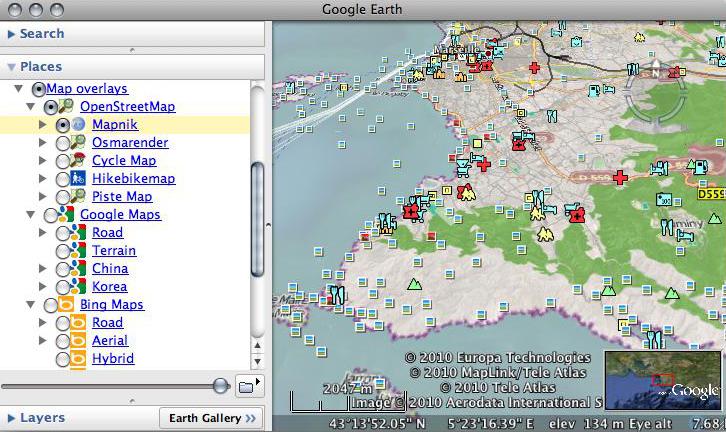This screenshot has width=726, height=432.
Task: Open the OpenStreetMap link
Action: pyautogui.click(x=127, y=106)
